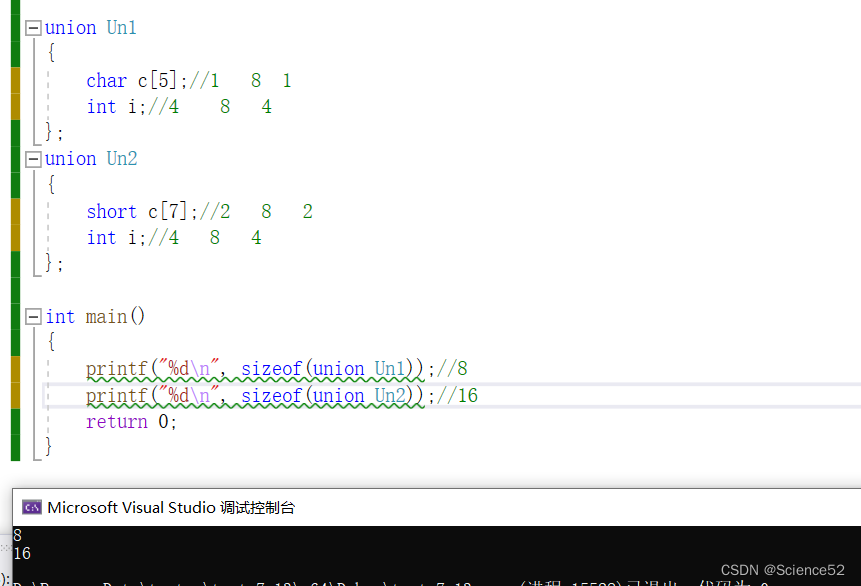Click the '//8' comment after first printf
The image size is (861, 586).
coord(451,369)
